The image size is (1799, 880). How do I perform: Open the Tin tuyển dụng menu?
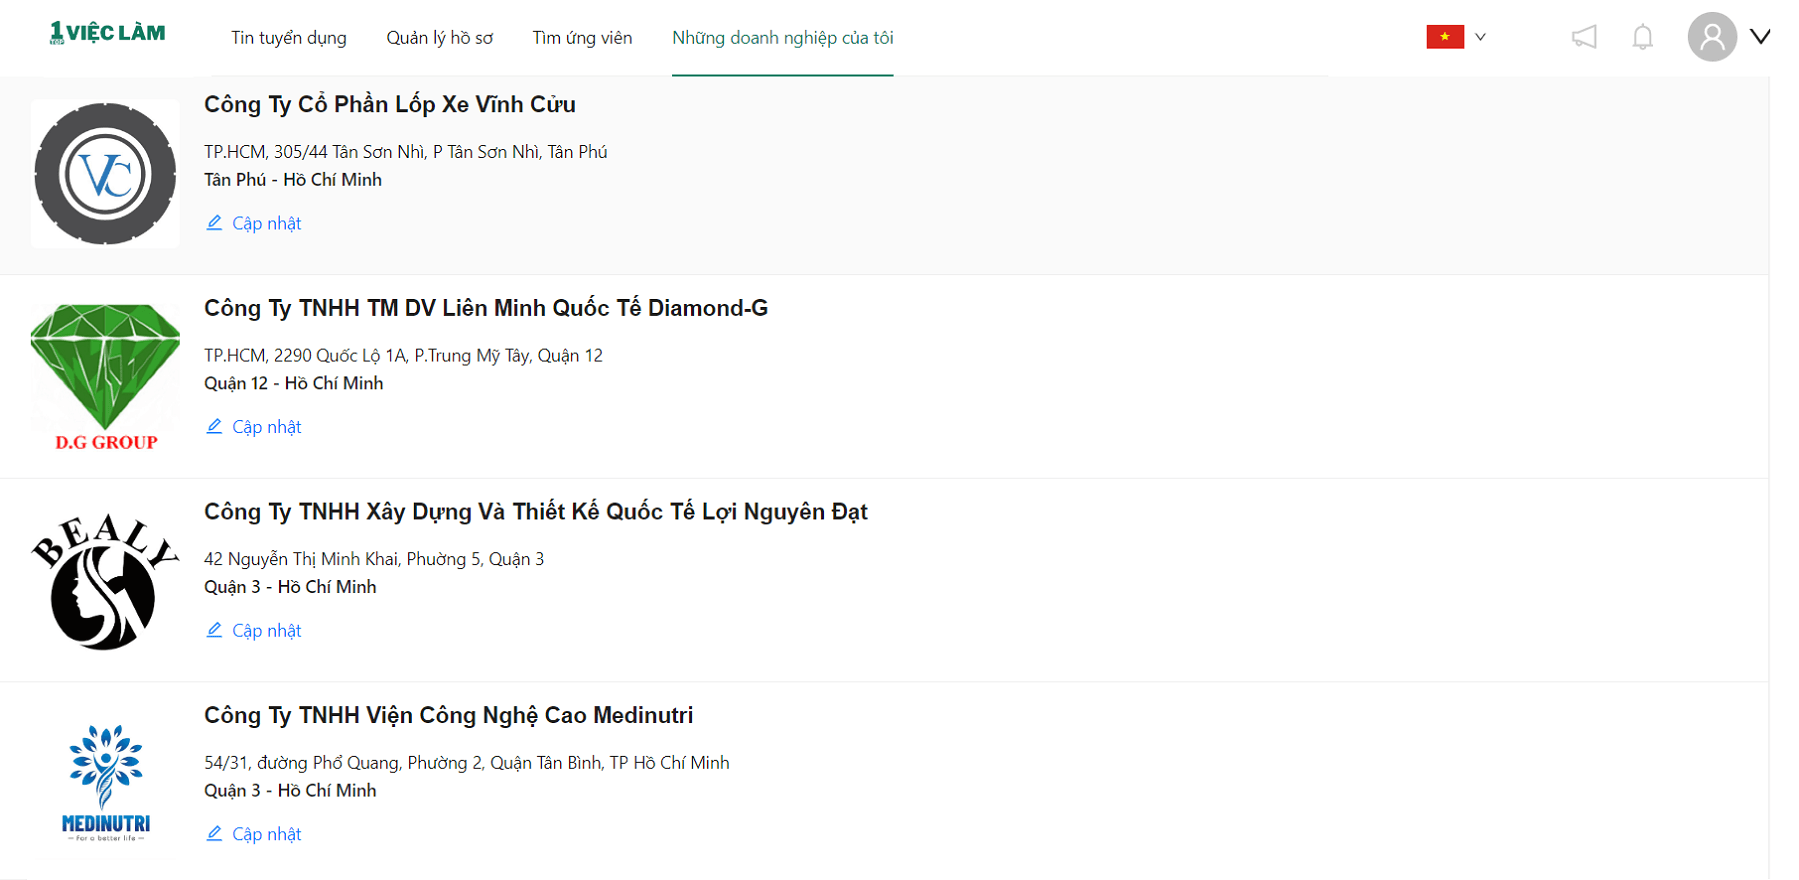point(289,38)
